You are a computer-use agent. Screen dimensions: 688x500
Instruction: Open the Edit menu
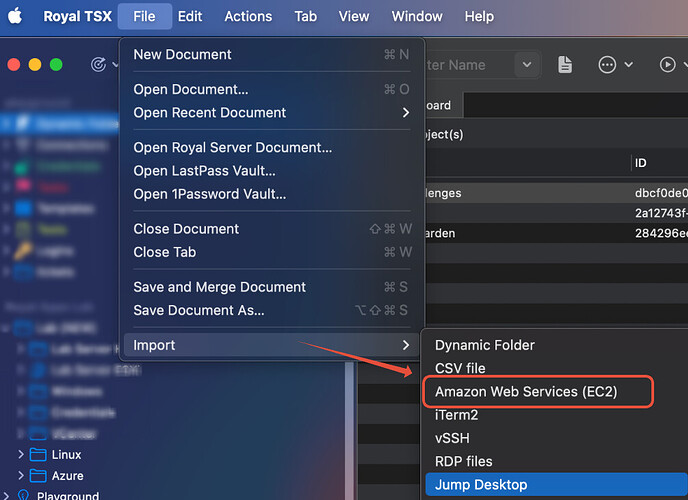coord(190,16)
